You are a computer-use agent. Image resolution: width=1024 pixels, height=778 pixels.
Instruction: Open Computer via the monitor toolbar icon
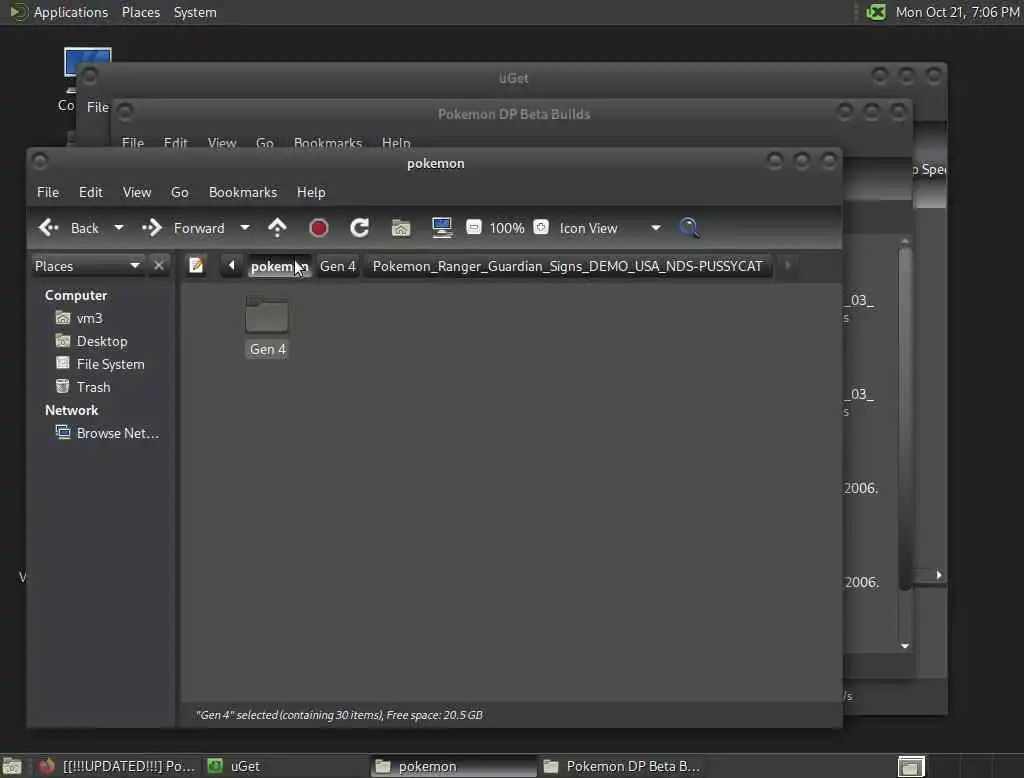pyautogui.click(x=442, y=228)
